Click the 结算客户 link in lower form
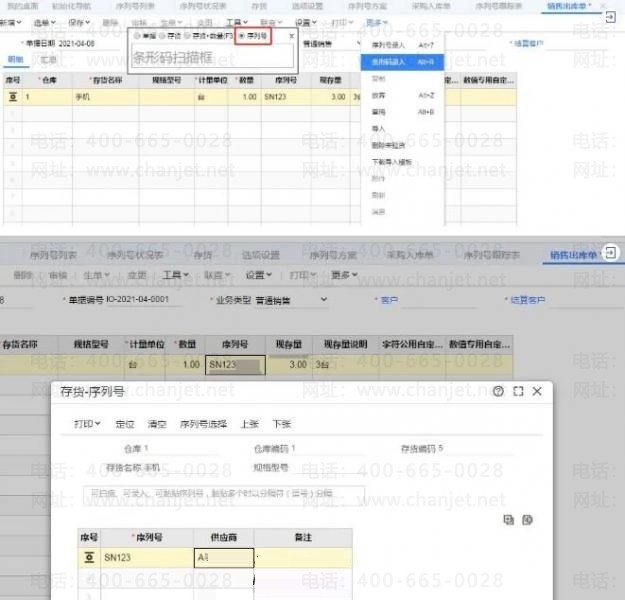 527,300
